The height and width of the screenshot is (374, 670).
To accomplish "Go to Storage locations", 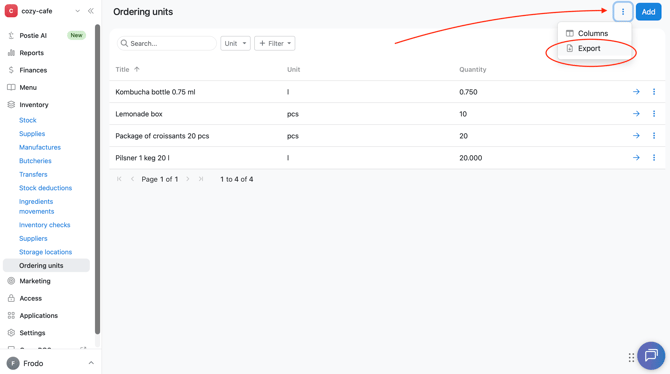I will 45,252.
